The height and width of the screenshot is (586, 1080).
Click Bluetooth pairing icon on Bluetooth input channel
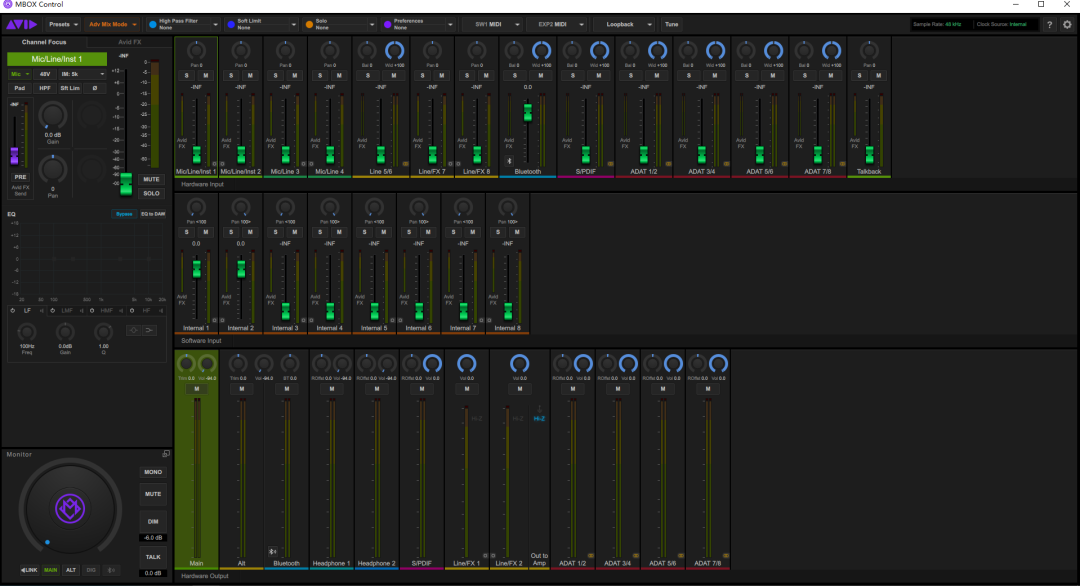[x=509, y=161]
